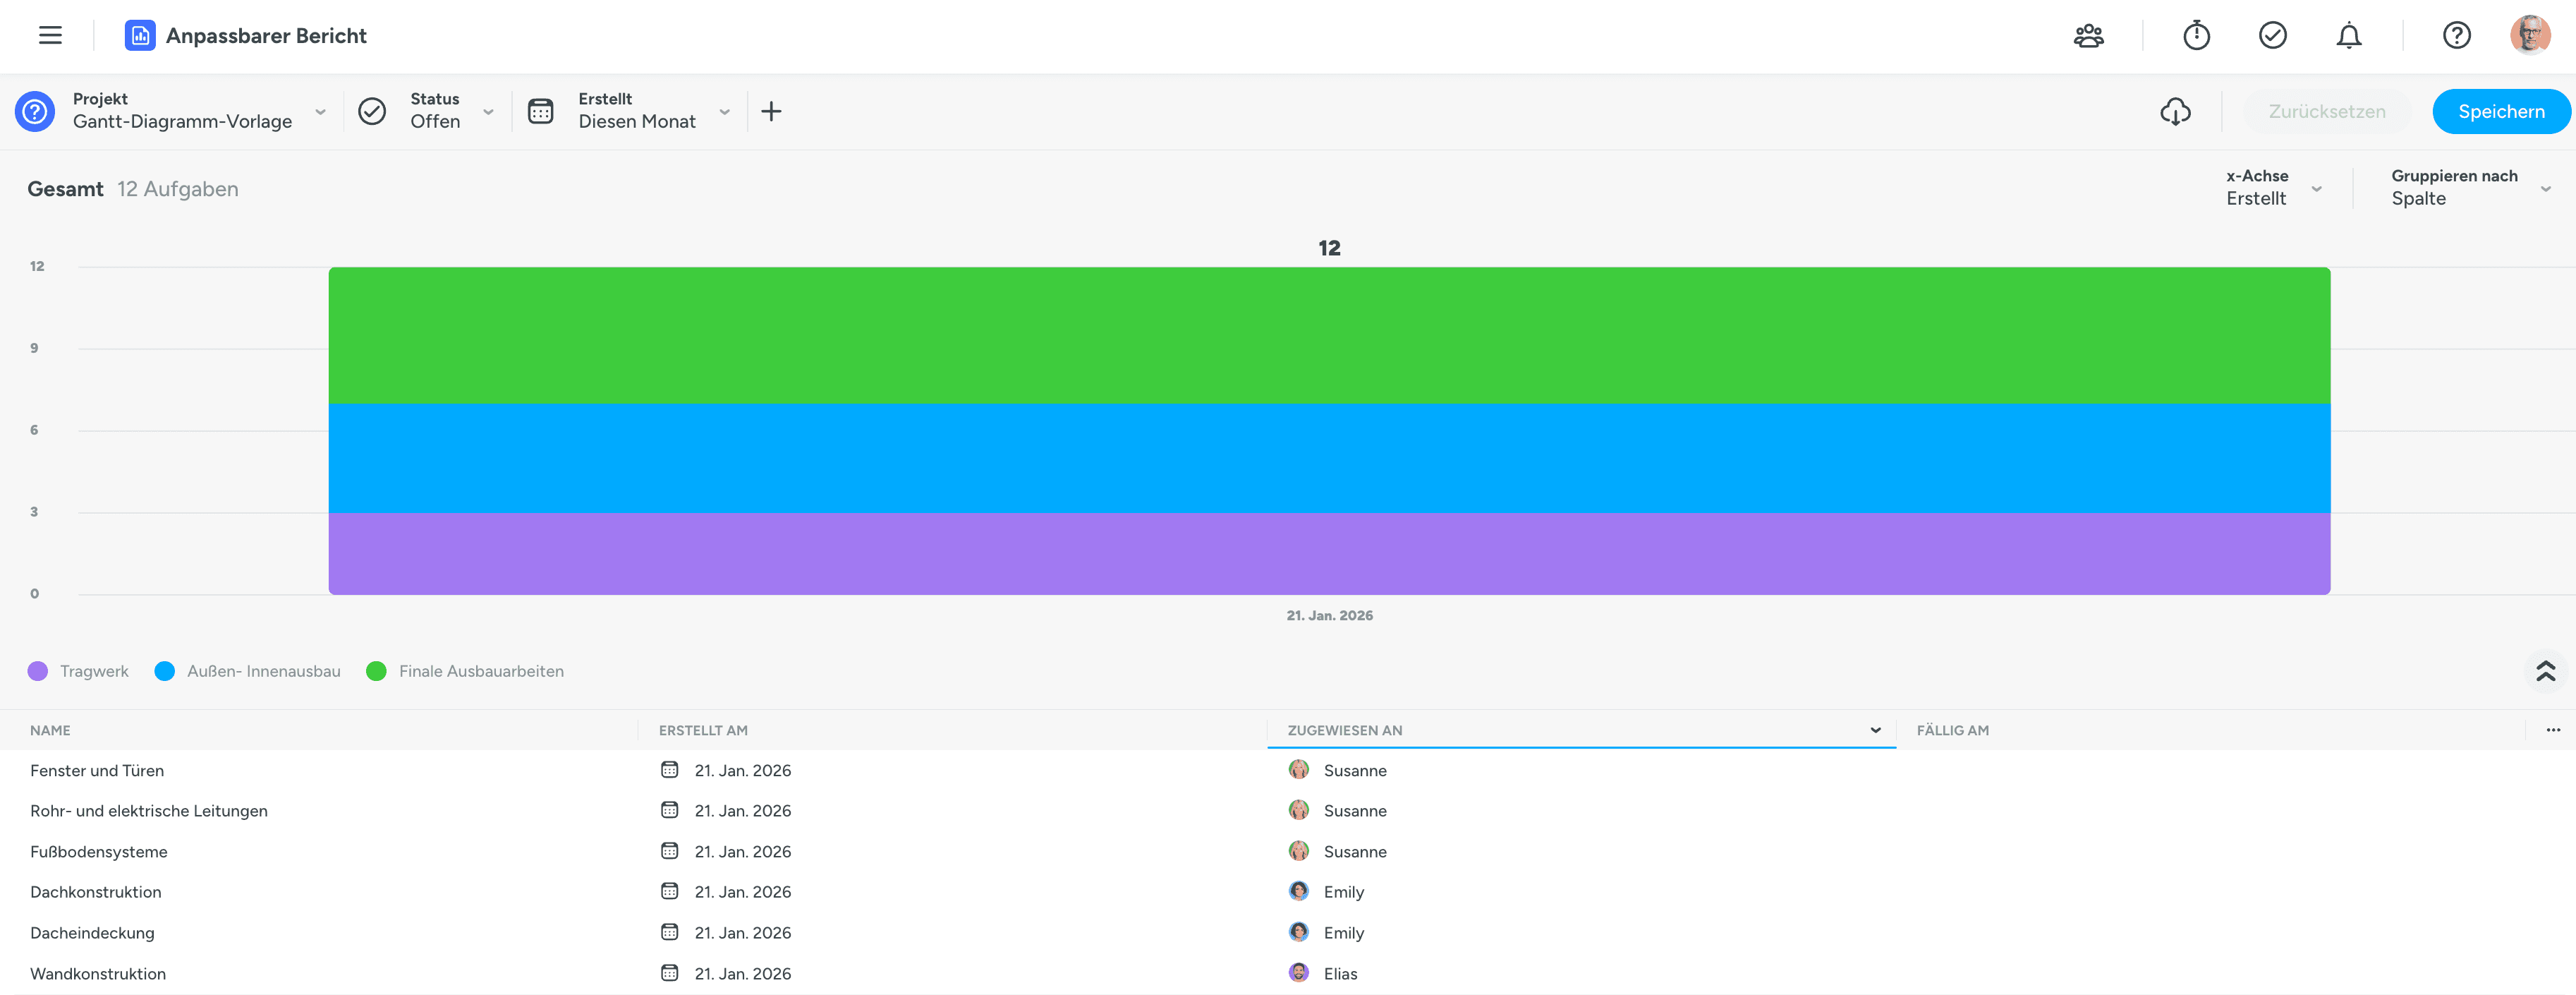Toggle Tragwerk legend series

(x=79, y=671)
